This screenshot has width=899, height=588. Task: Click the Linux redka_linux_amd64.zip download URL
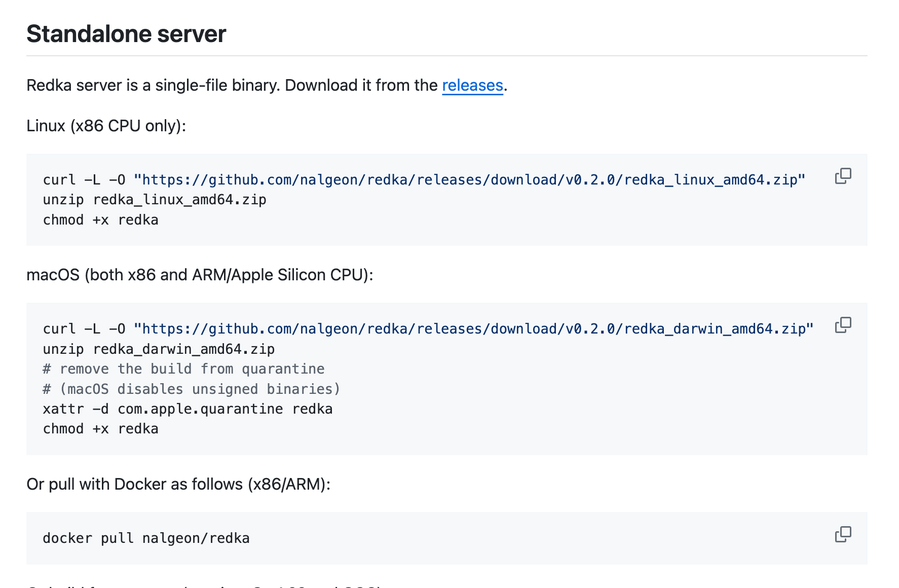[x=470, y=180]
